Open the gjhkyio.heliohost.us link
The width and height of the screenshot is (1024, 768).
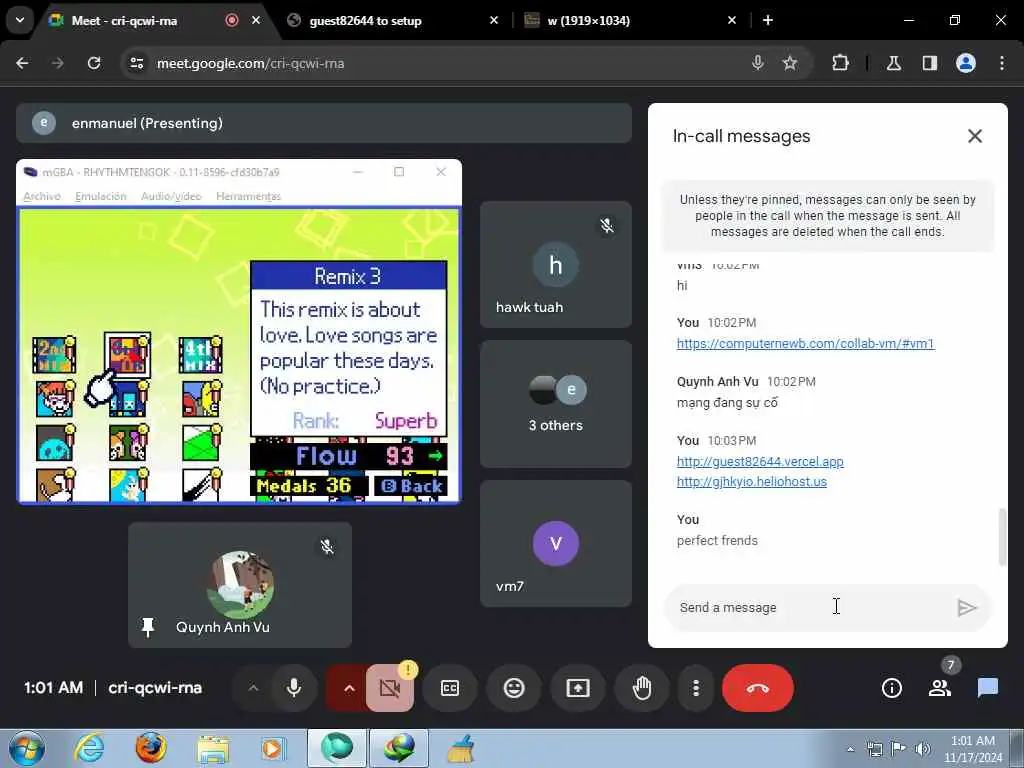[x=752, y=482]
